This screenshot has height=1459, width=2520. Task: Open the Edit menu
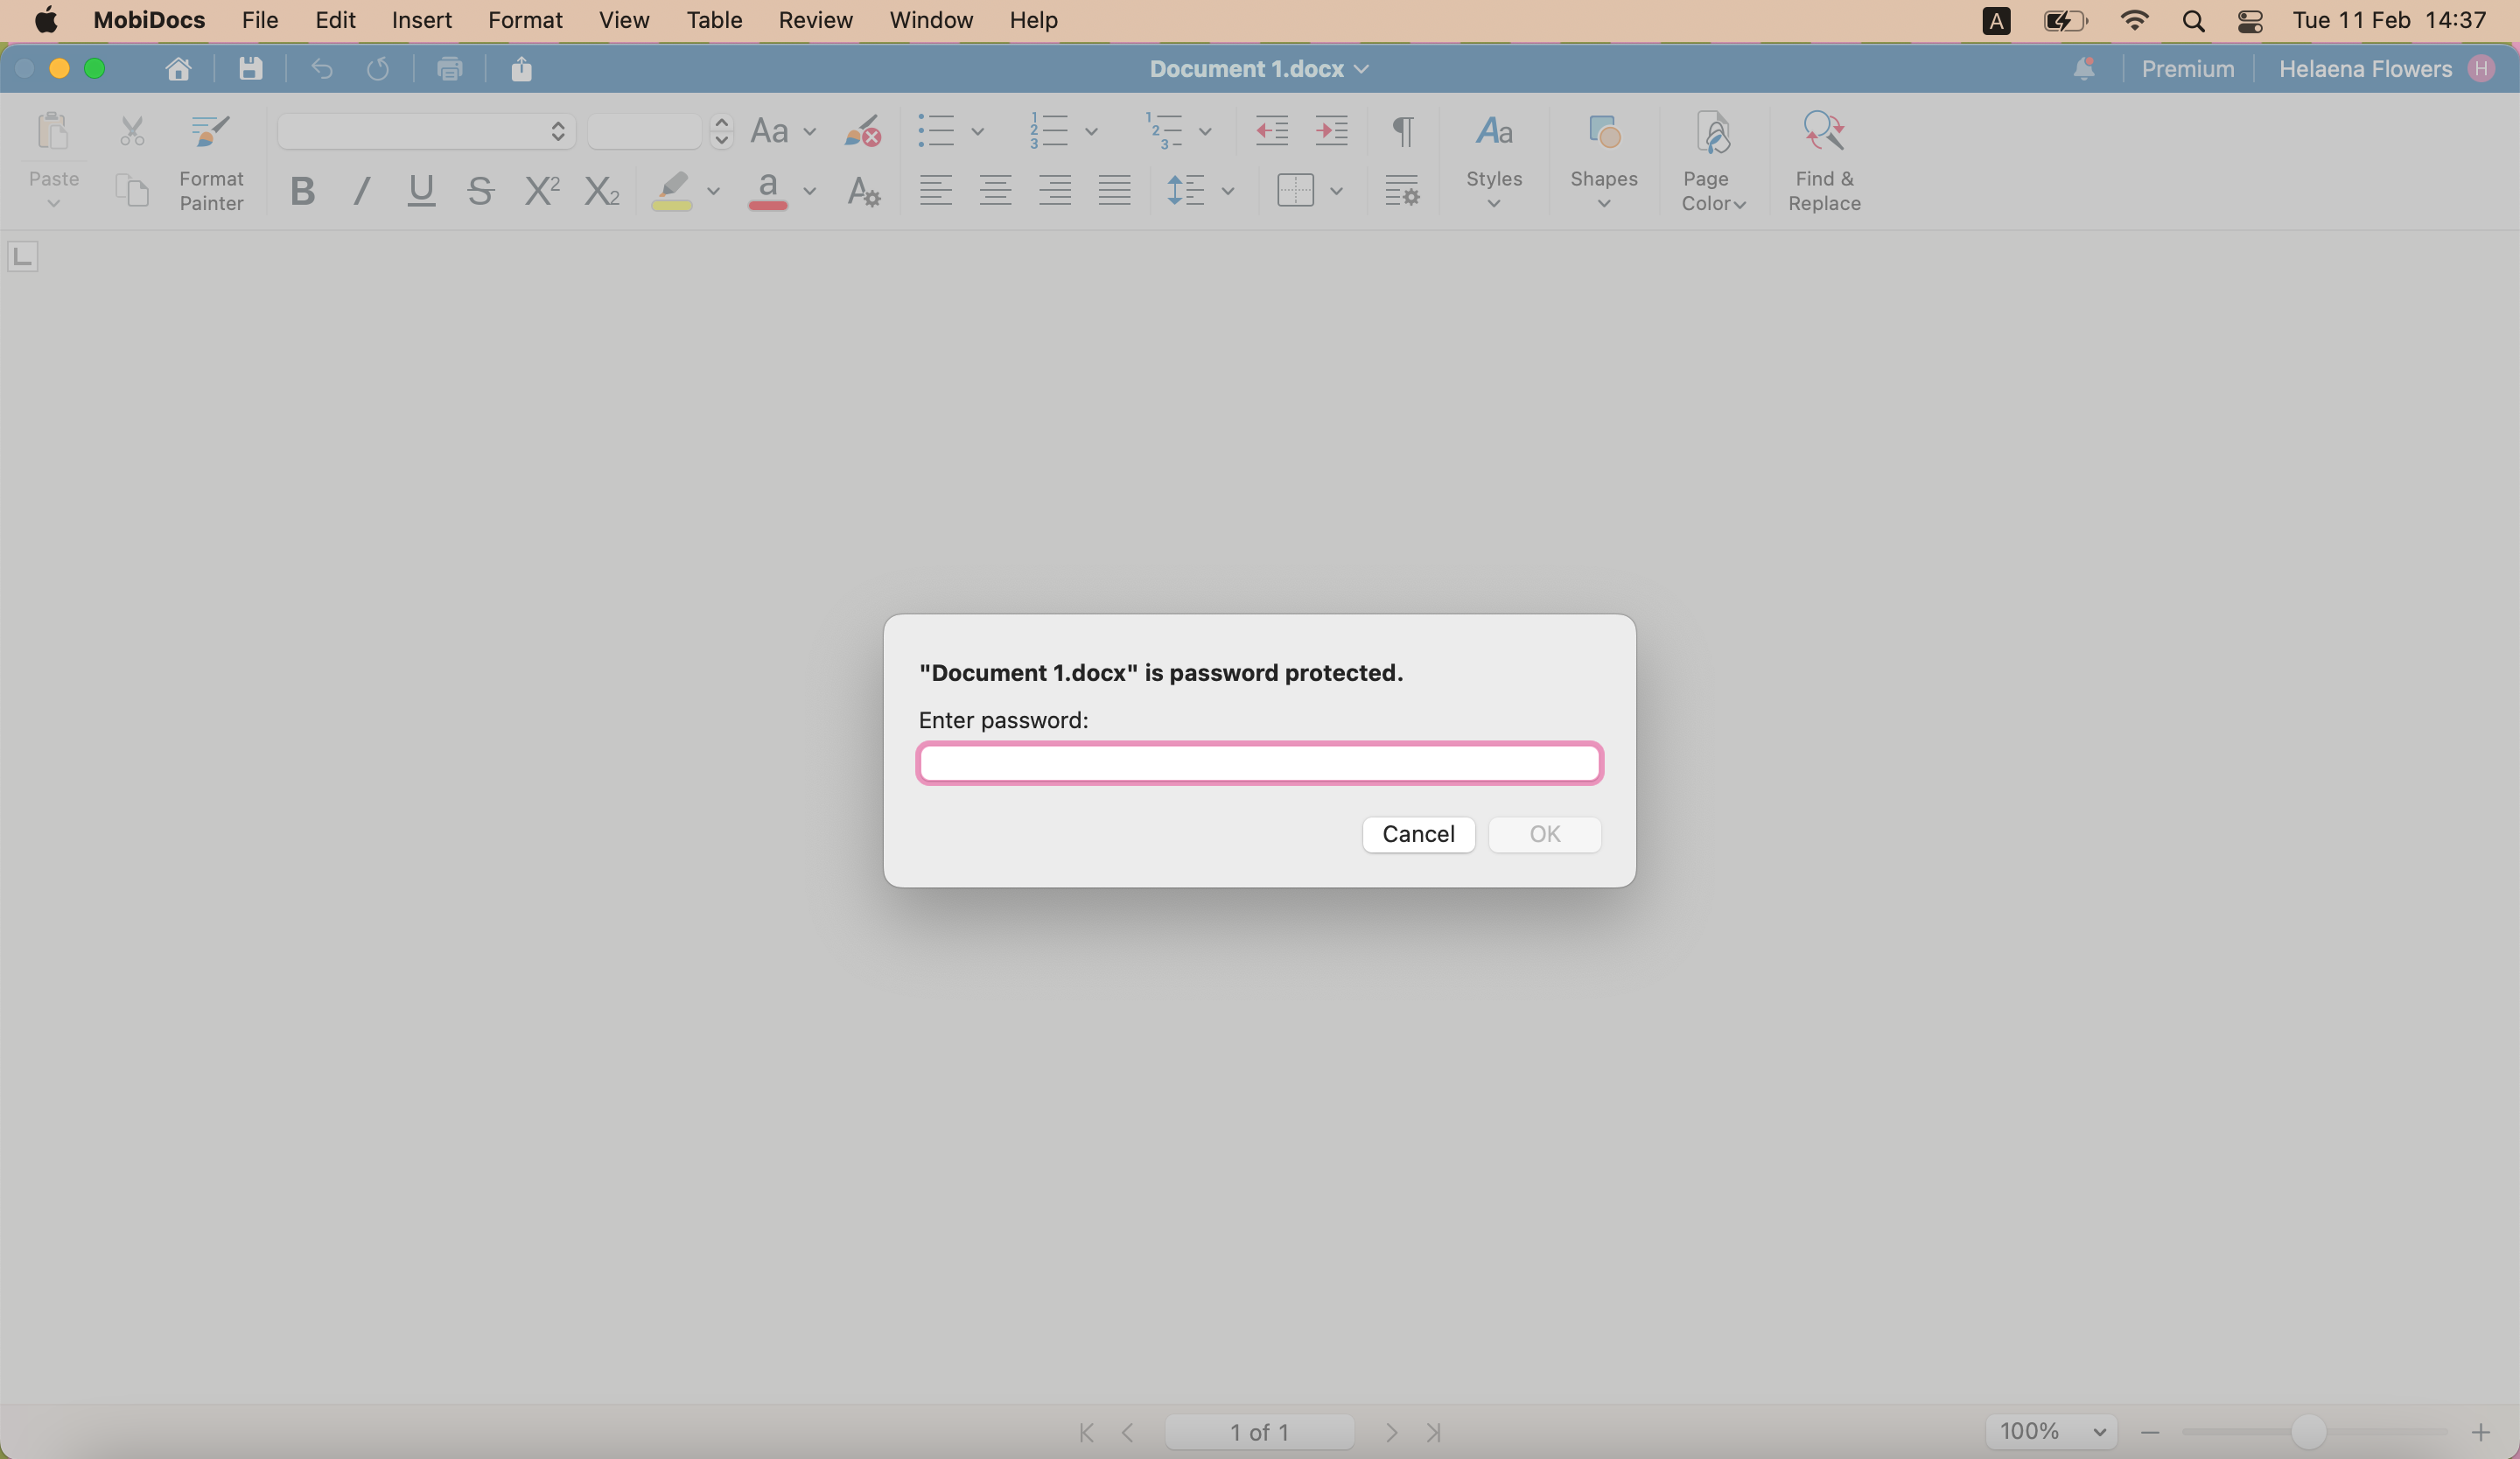click(x=335, y=20)
